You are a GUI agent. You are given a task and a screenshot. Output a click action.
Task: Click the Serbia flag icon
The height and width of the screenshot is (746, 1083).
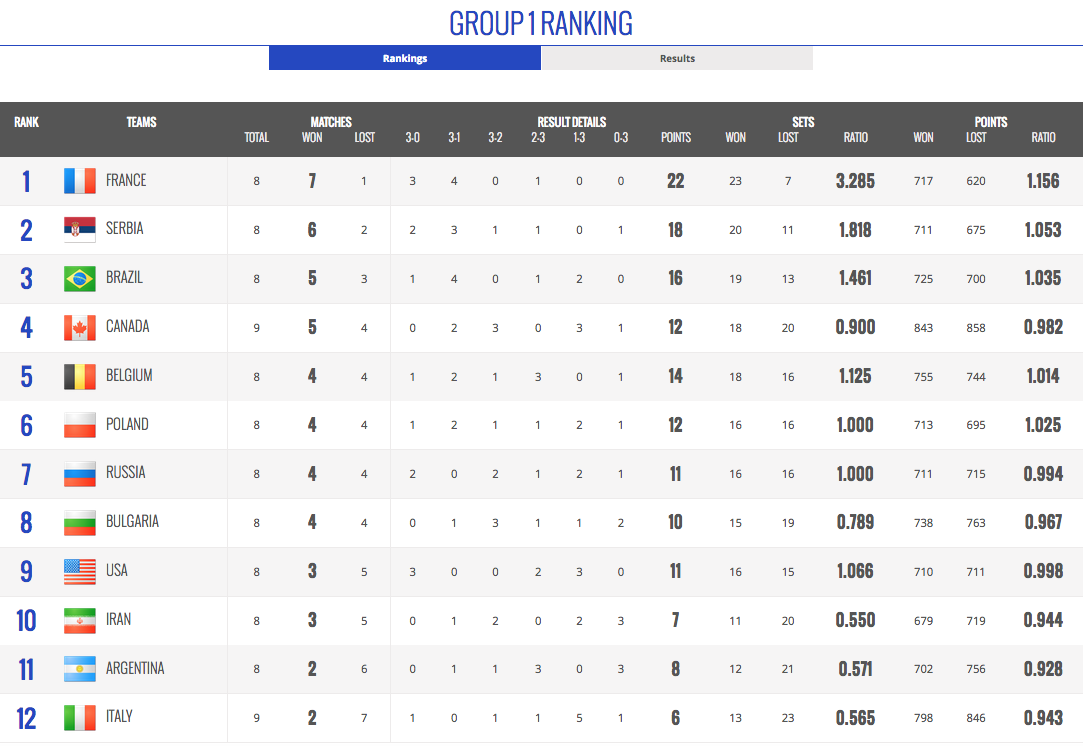click(79, 230)
